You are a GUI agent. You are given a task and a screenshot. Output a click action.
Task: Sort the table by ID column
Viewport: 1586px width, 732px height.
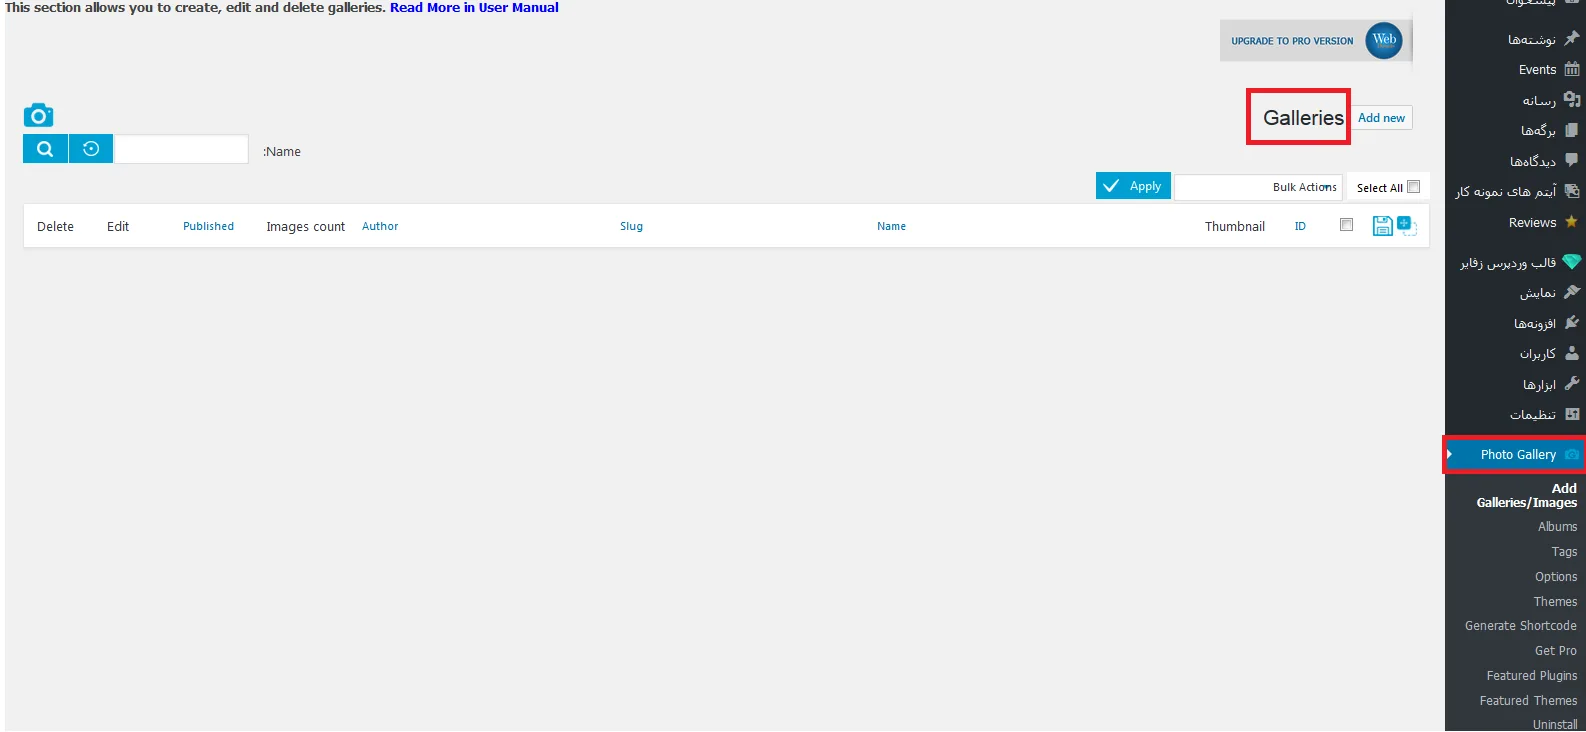1300,226
